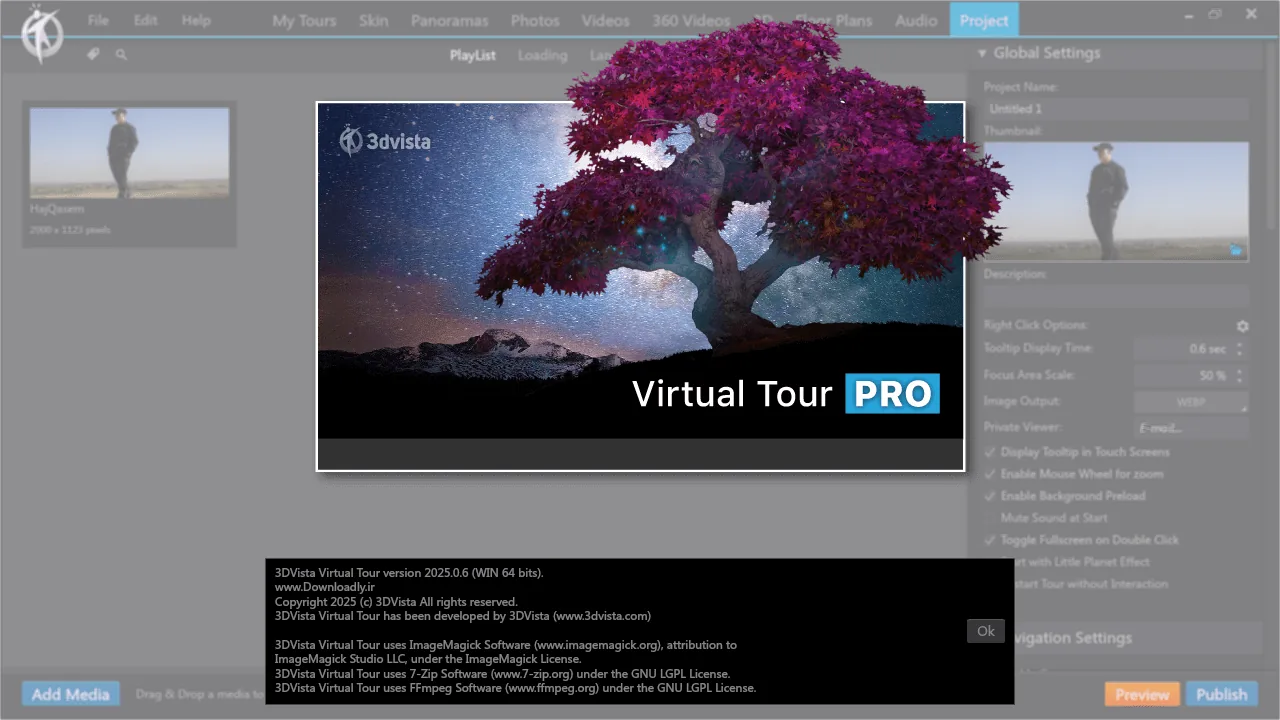Image resolution: width=1280 pixels, height=720 pixels.
Task: Click the "Copyright 2025 (c) 3DVista" line
Action: click(396, 602)
